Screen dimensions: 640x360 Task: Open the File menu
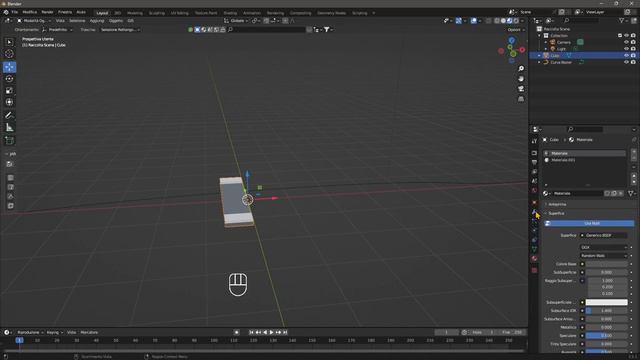pyautogui.click(x=15, y=12)
